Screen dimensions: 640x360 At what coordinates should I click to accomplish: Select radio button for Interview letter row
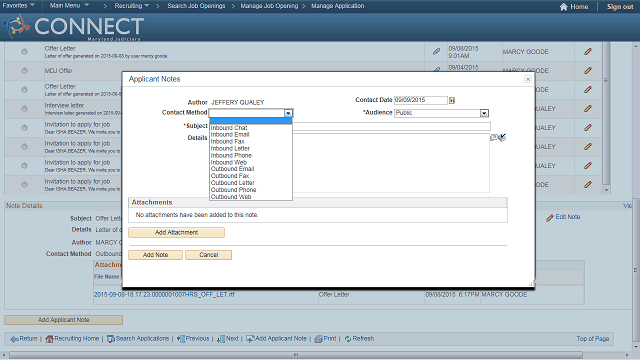(24, 109)
